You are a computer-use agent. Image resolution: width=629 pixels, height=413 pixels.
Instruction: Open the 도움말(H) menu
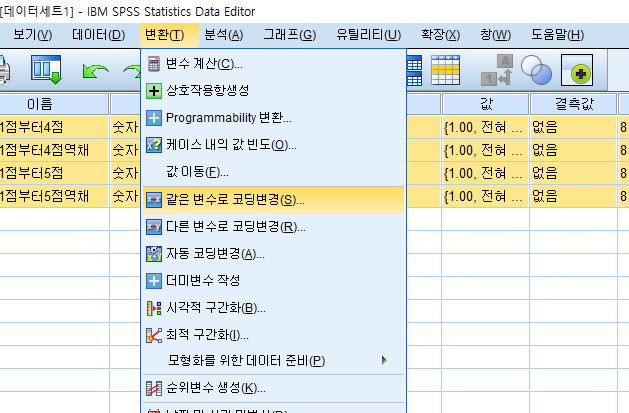coord(557,35)
